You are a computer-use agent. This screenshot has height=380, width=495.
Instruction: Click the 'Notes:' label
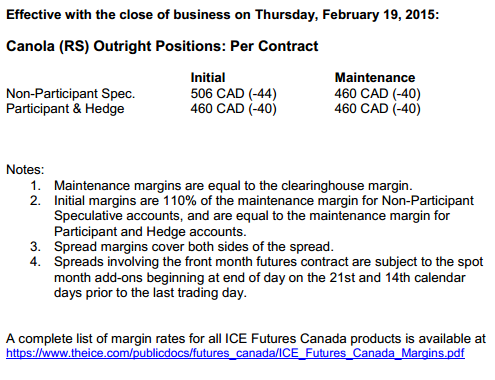[25, 170]
